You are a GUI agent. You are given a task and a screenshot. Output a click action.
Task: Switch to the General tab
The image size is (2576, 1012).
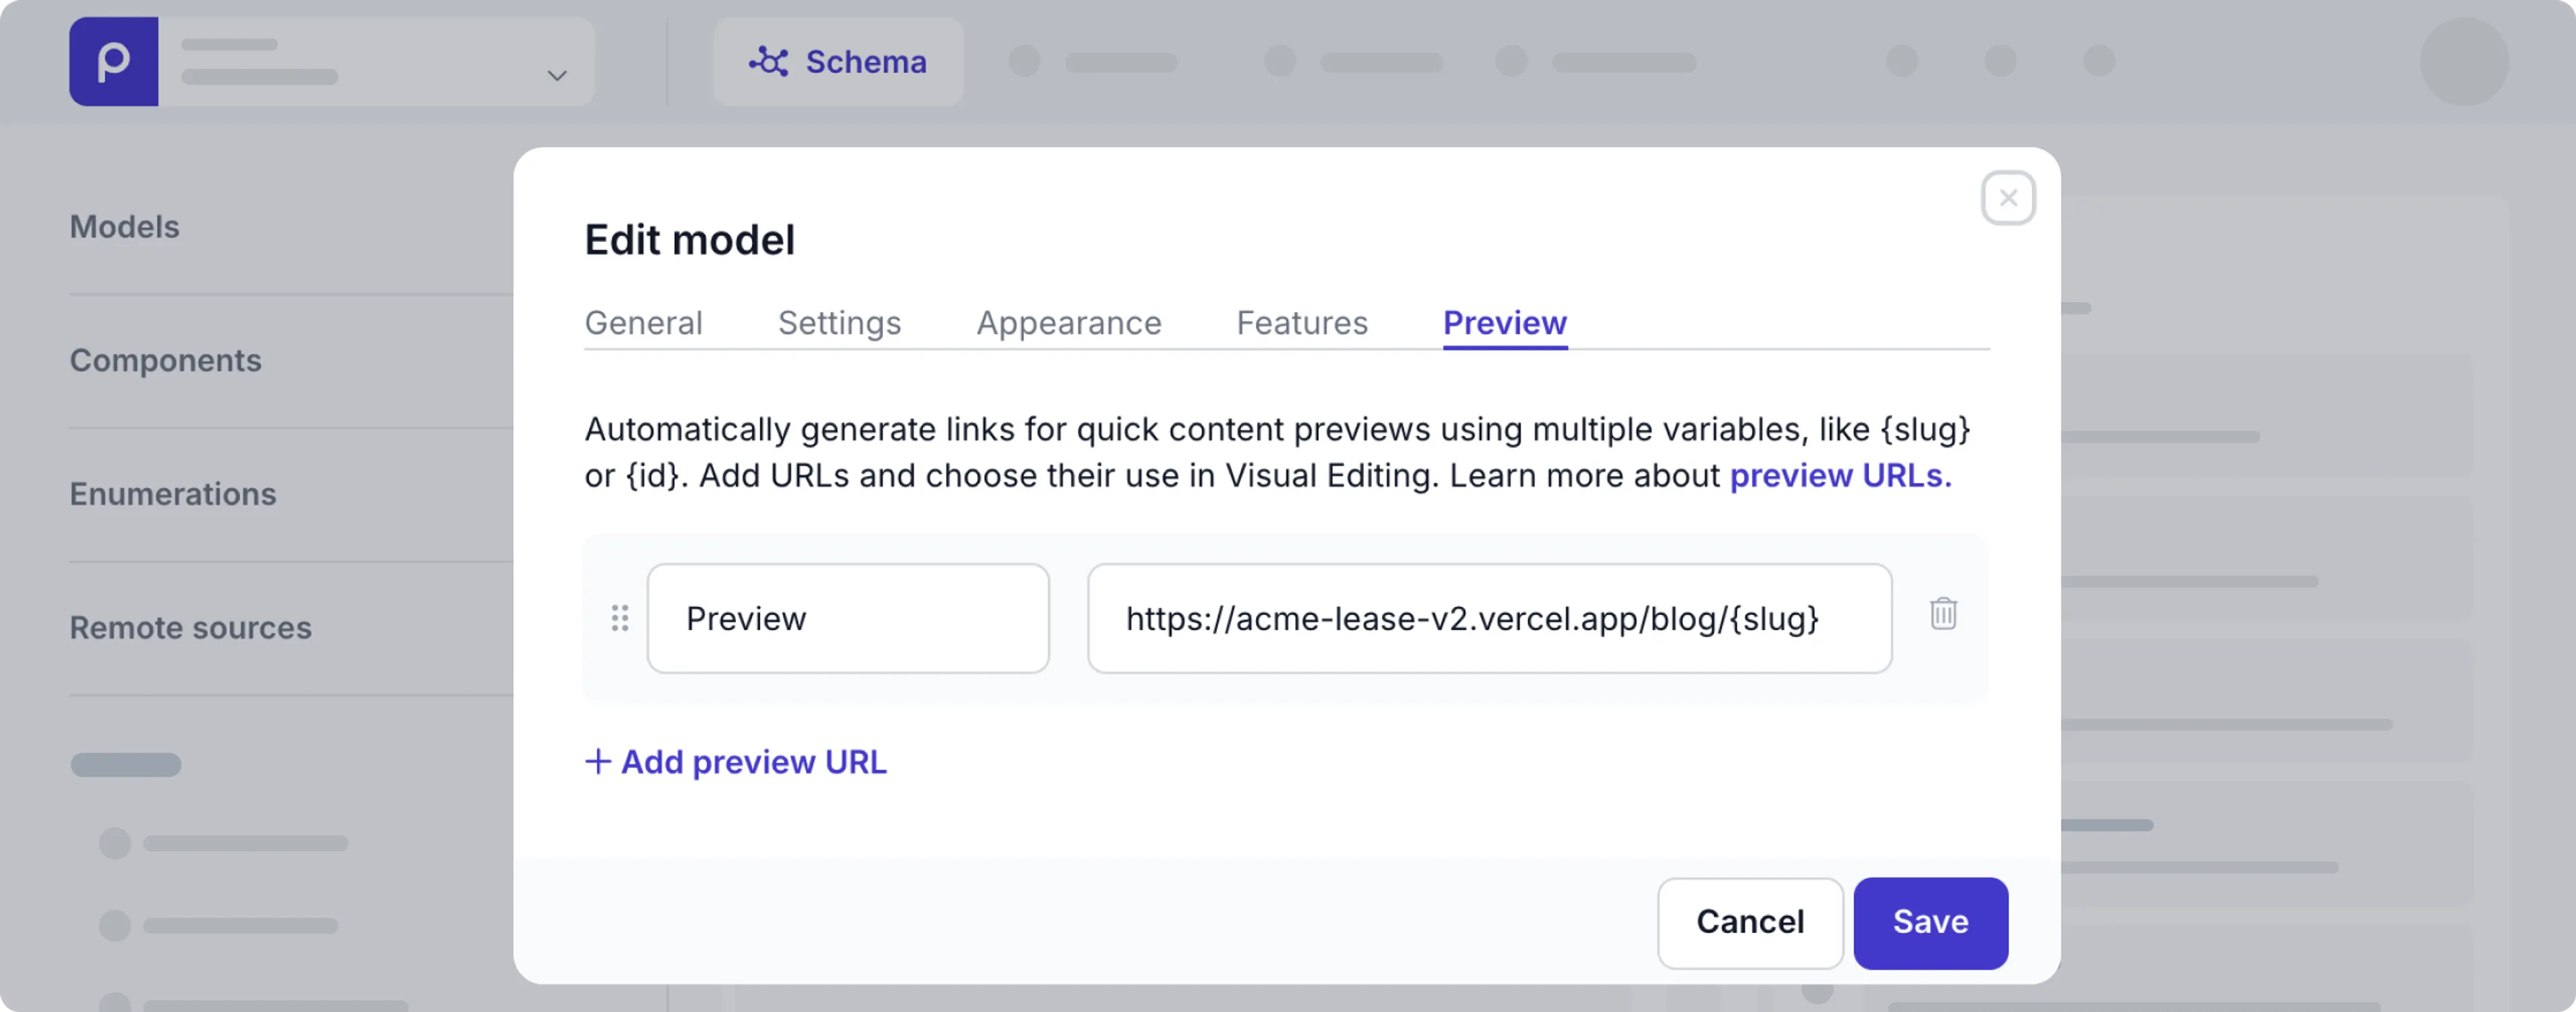644,322
